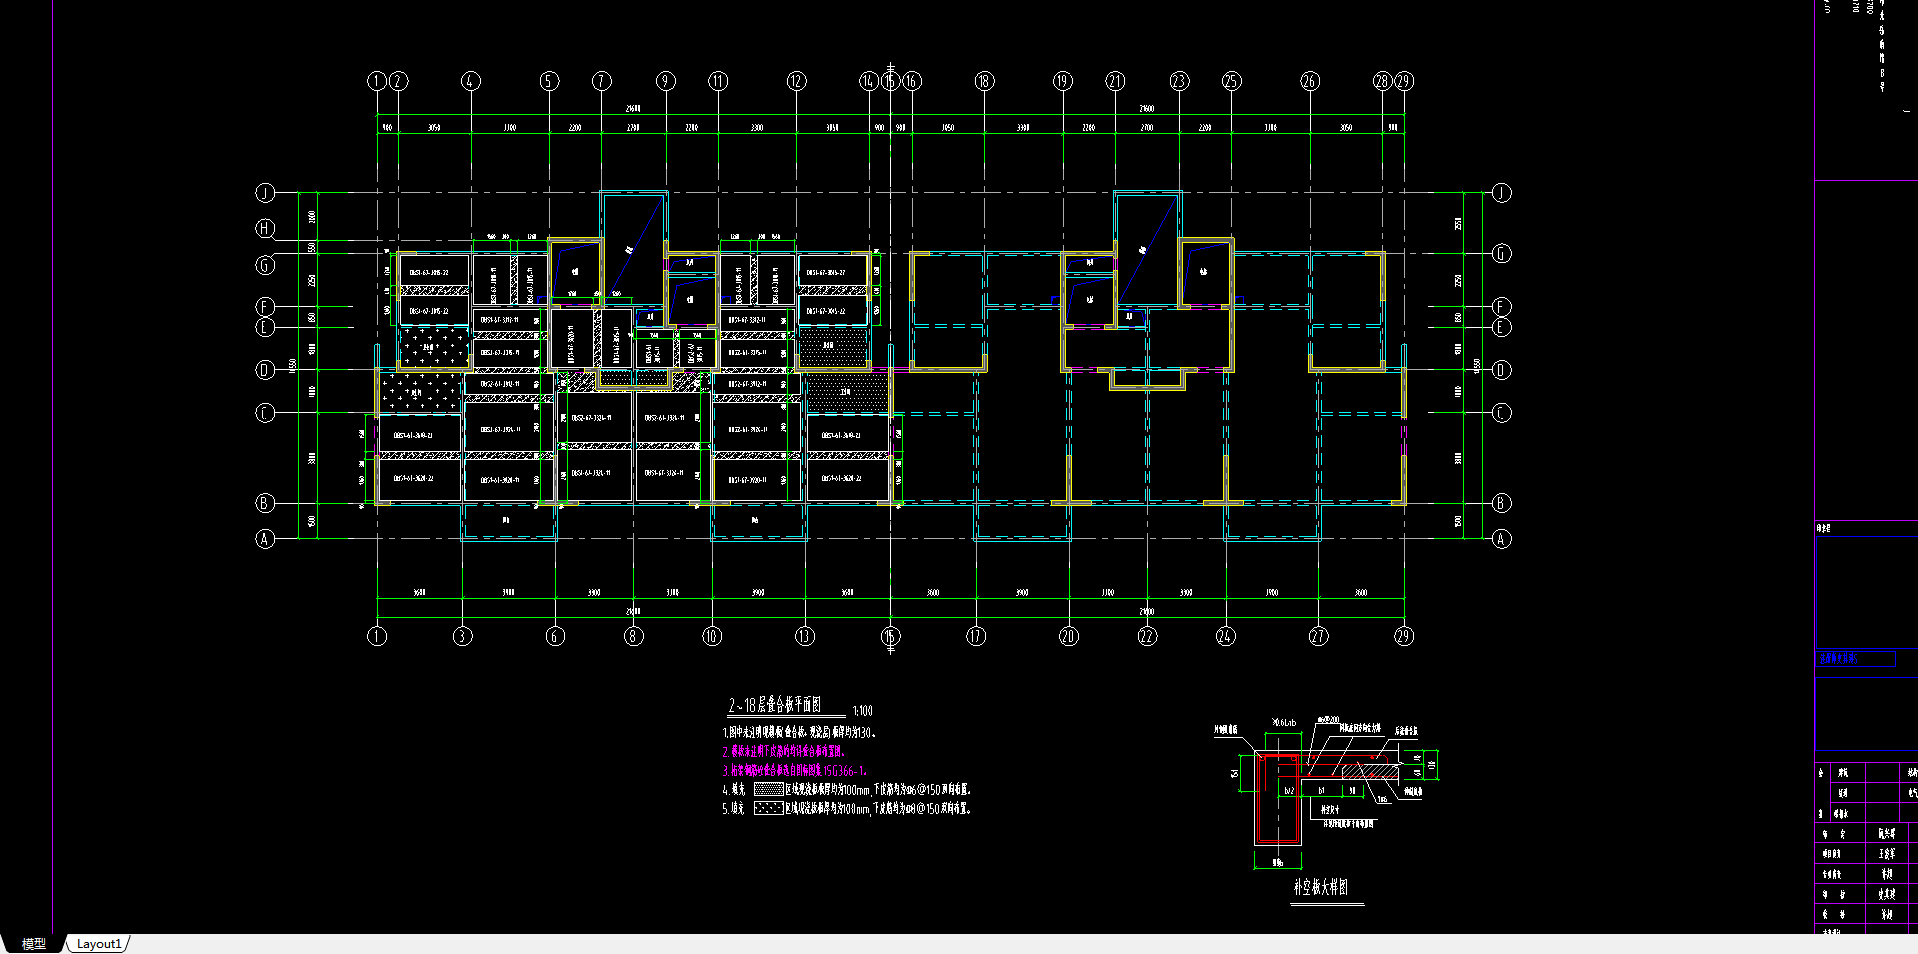This screenshot has height=954, width=1918.
Task: Select the 2~18层叠合板平面图 drawing title
Action: pyautogui.click(x=775, y=706)
